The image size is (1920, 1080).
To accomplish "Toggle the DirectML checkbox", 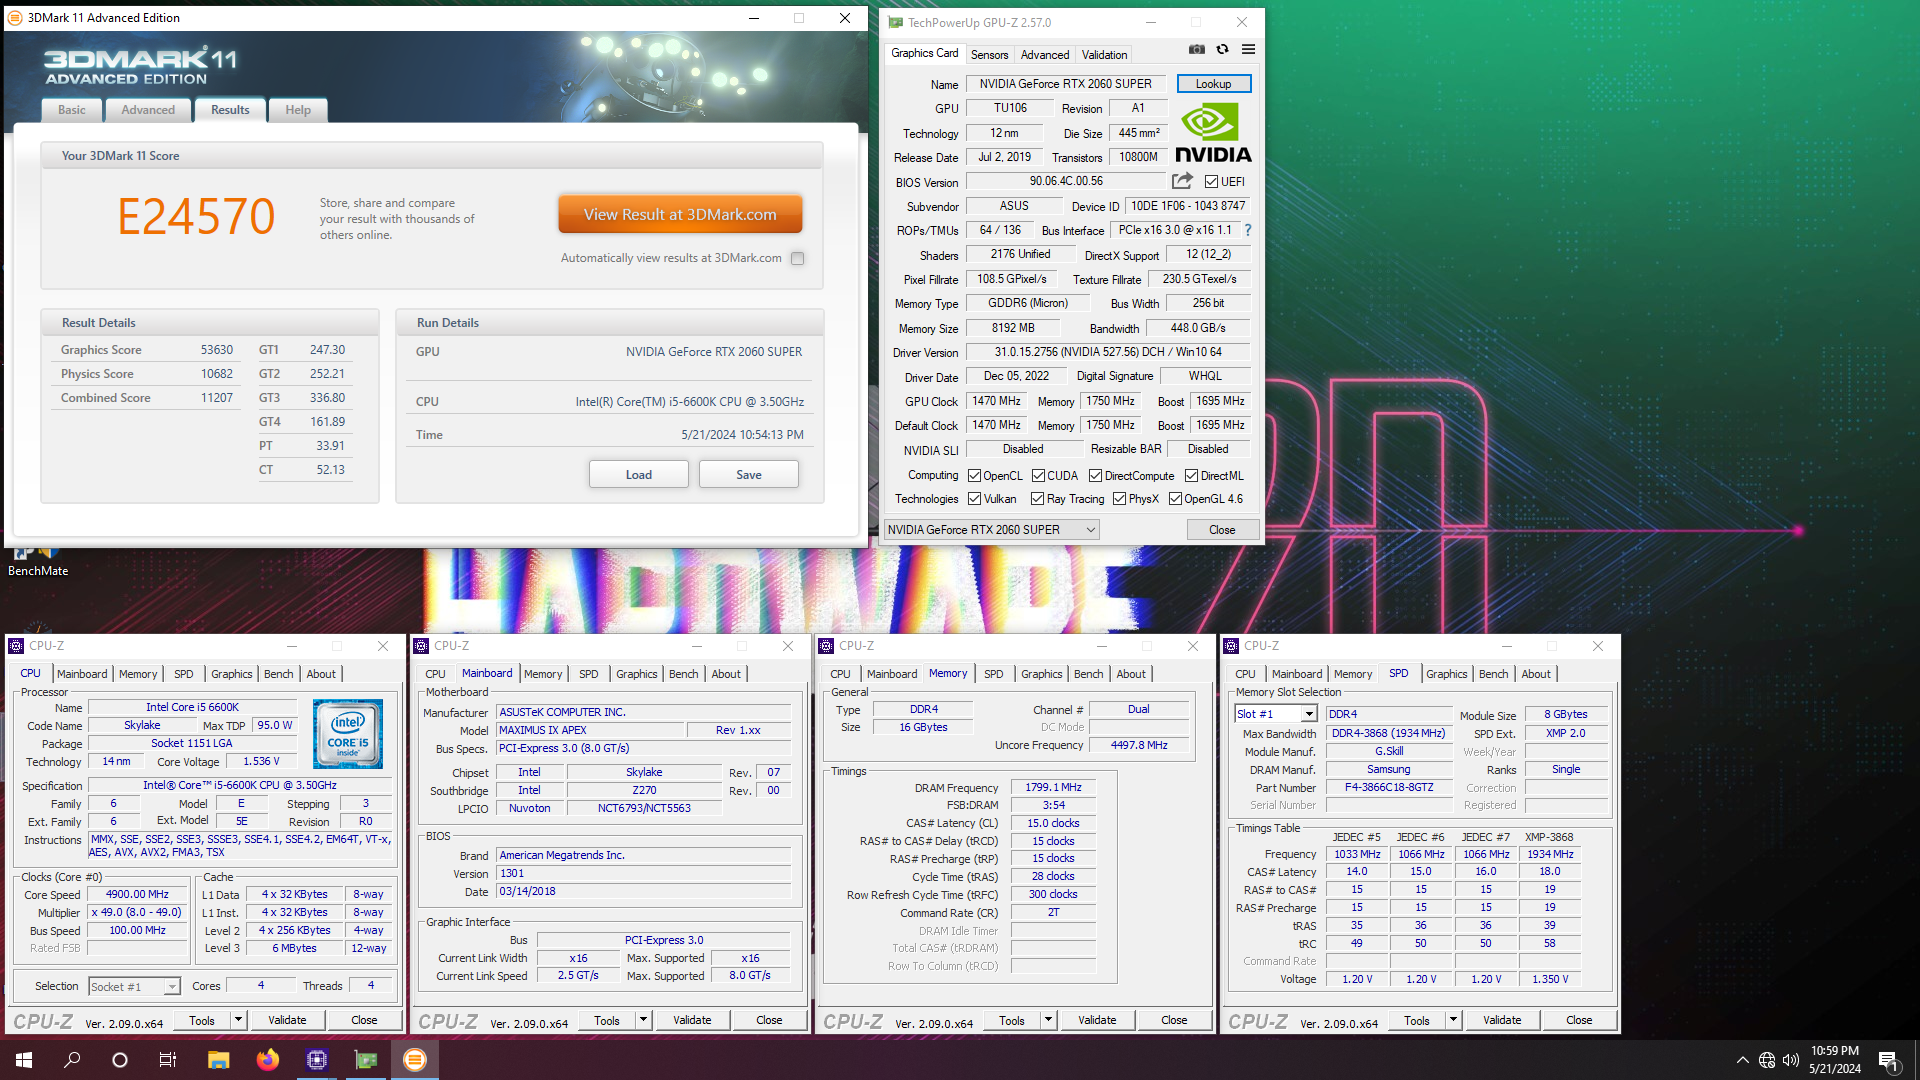I will click(x=1191, y=476).
